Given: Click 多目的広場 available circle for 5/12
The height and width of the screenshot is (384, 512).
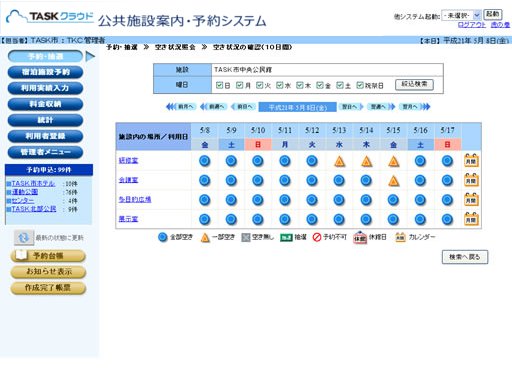Looking at the screenshot, I should point(312,200).
